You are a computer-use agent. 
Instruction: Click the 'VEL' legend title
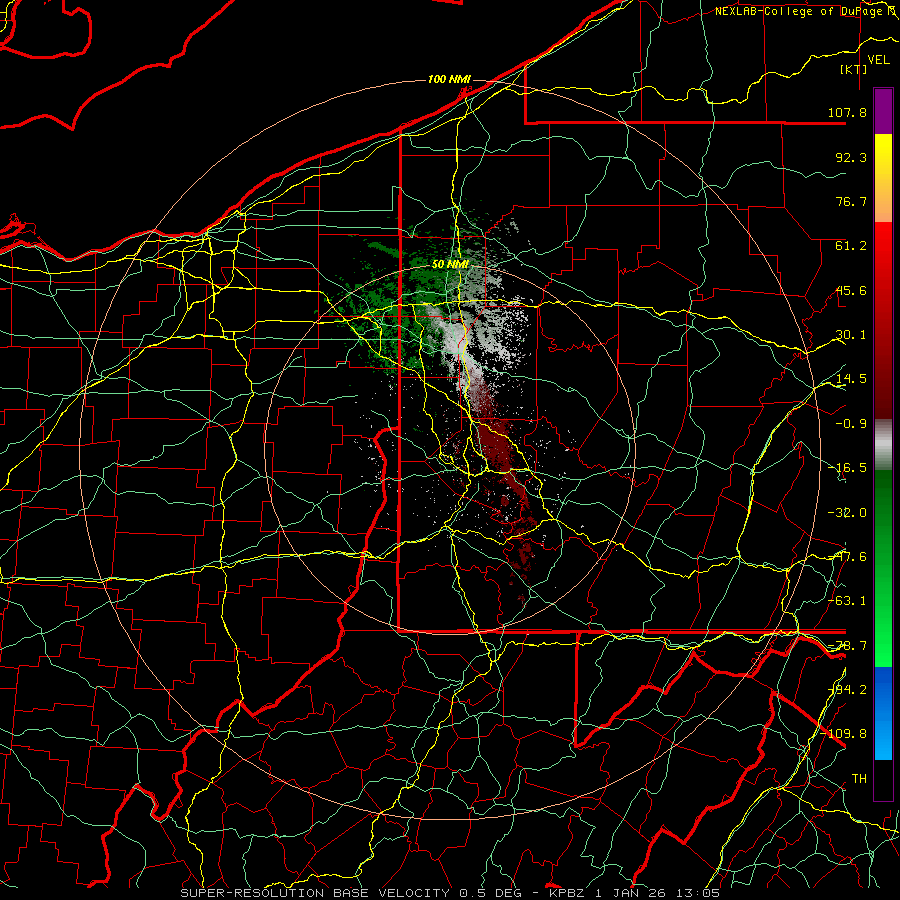[878, 60]
